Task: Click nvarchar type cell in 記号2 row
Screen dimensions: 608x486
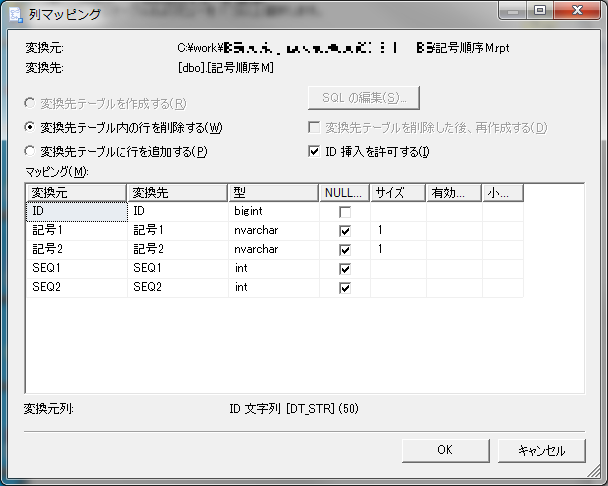Action: coord(274,249)
